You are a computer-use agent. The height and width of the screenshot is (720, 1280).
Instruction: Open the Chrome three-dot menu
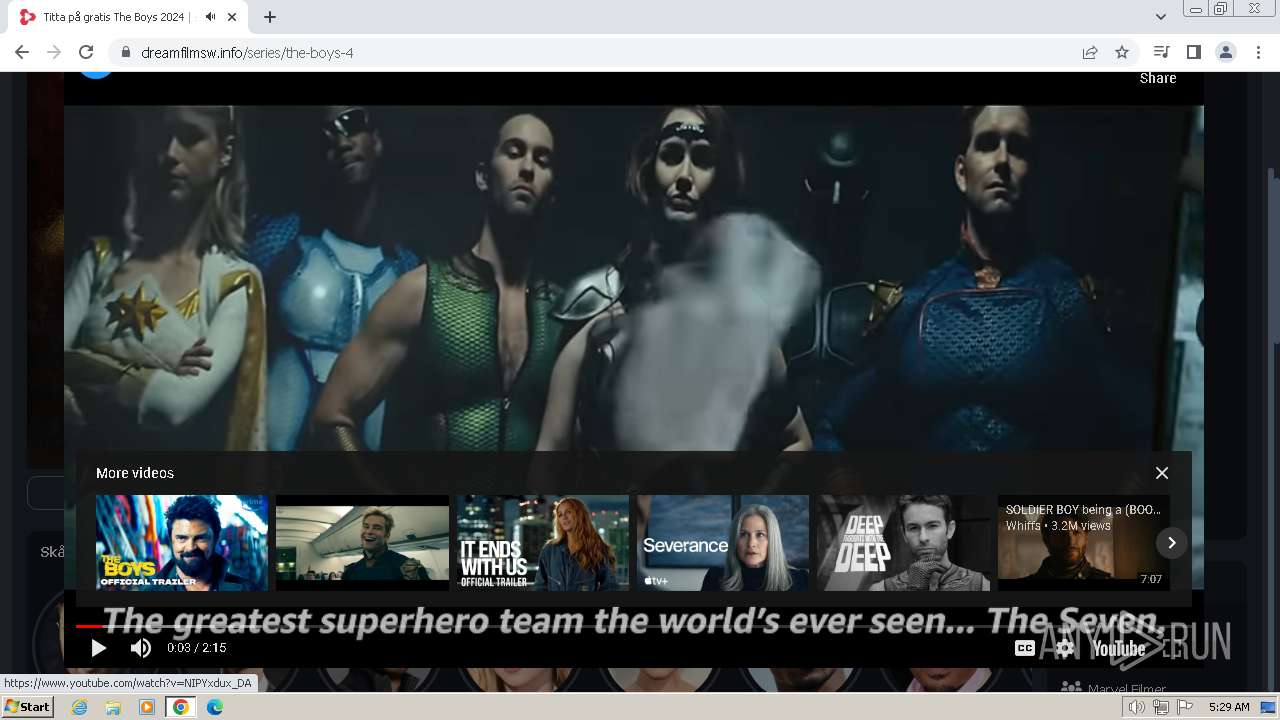[1258, 52]
